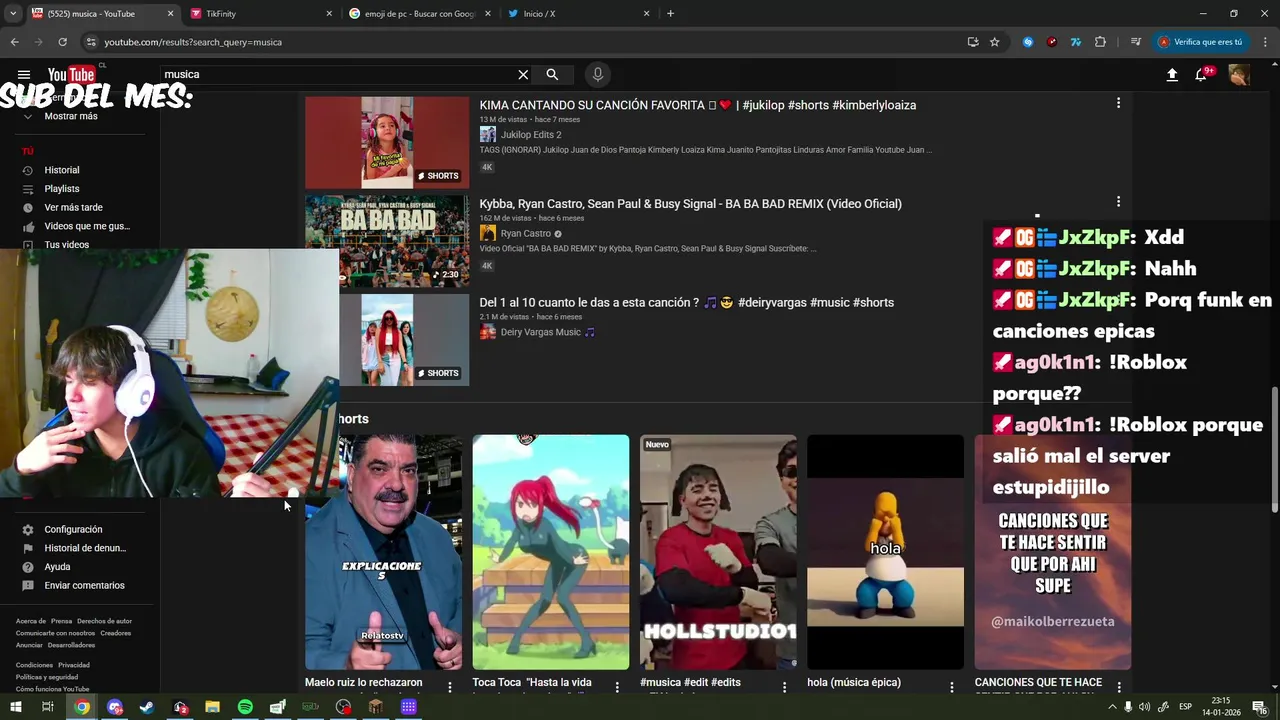Image resolution: width=1280 pixels, height=720 pixels.
Task: Open options menu for BA BA BAD REMIX
Action: (x=1118, y=202)
